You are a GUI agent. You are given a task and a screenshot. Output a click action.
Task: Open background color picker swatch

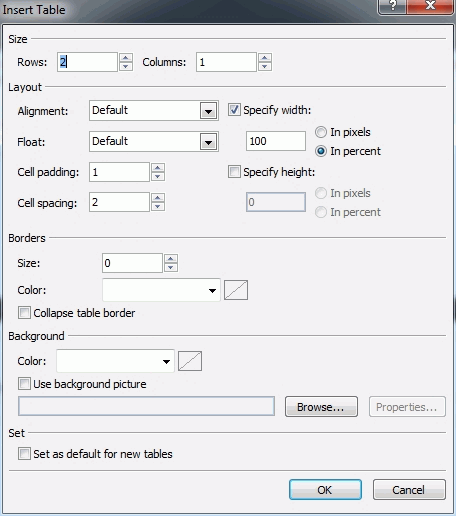click(x=190, y=361)
